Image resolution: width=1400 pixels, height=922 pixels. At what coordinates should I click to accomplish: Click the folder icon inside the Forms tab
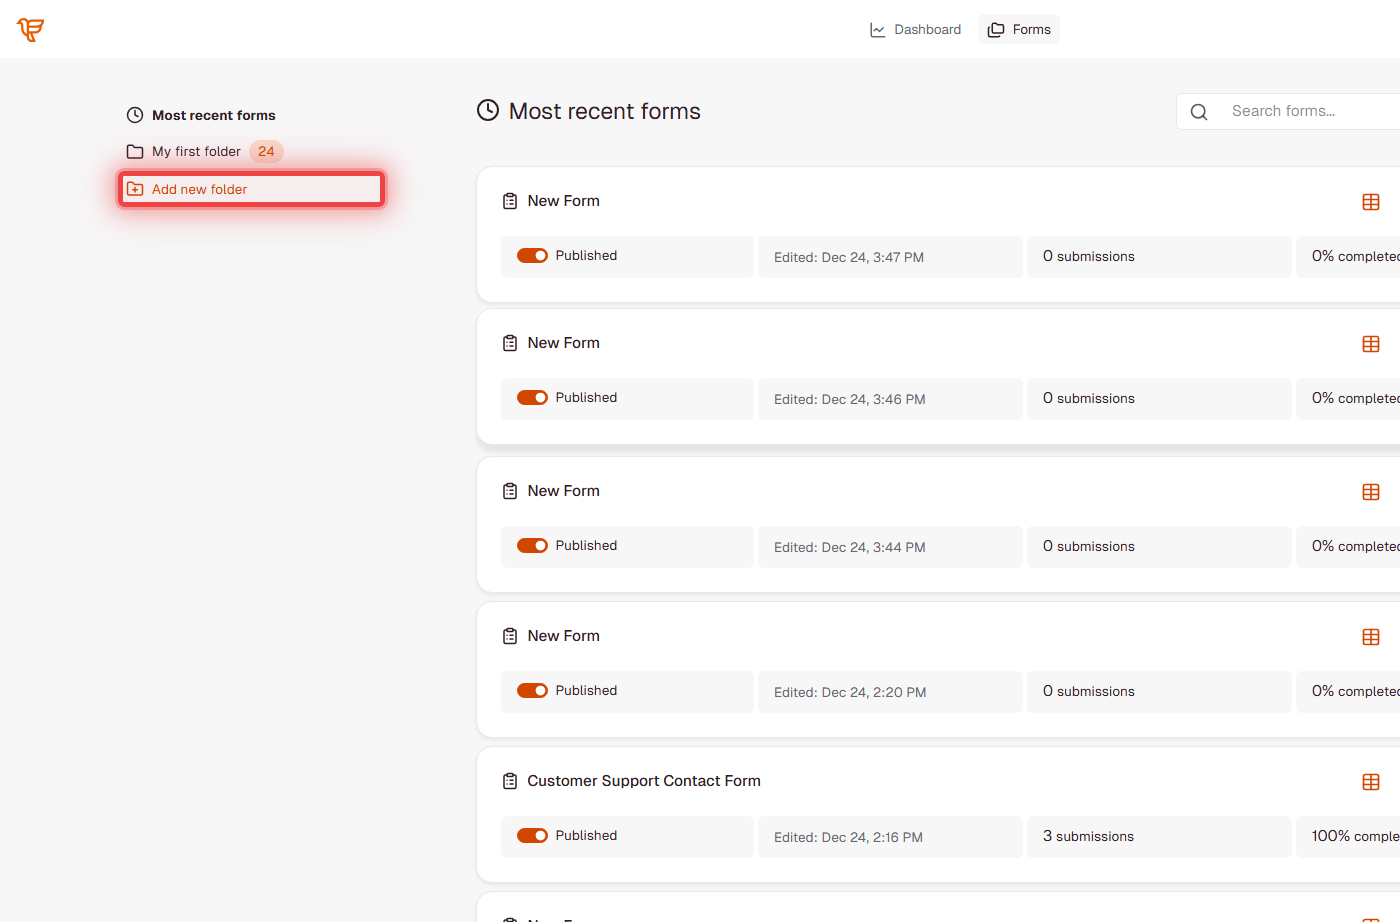click(994, 29)
